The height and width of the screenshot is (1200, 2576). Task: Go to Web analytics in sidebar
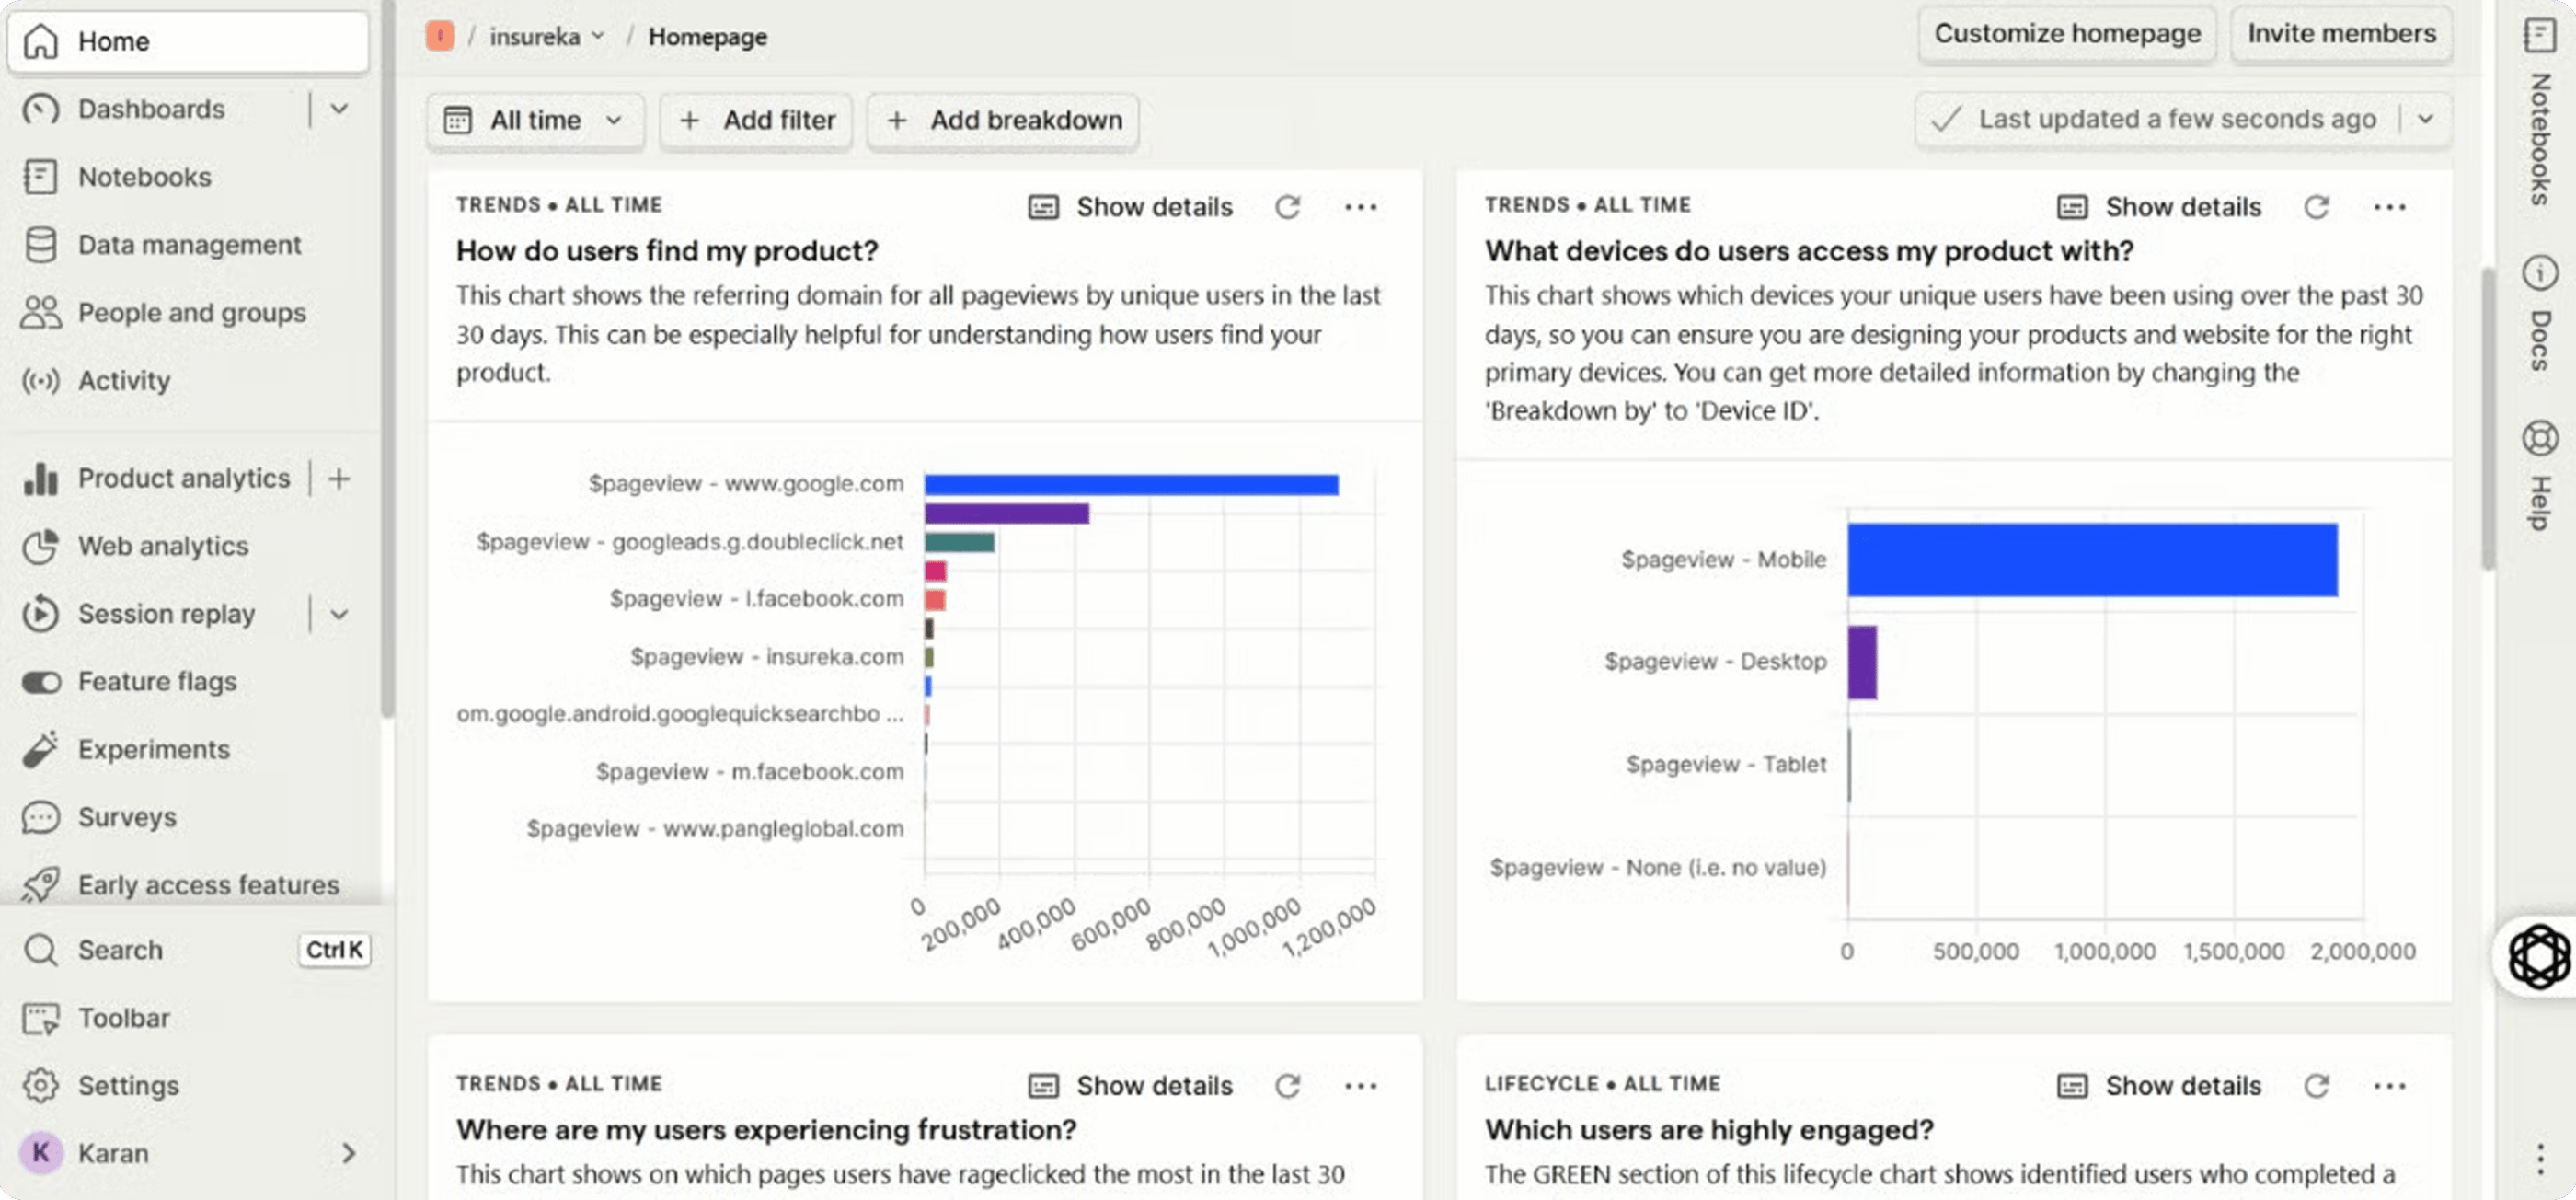coord(163,546)
